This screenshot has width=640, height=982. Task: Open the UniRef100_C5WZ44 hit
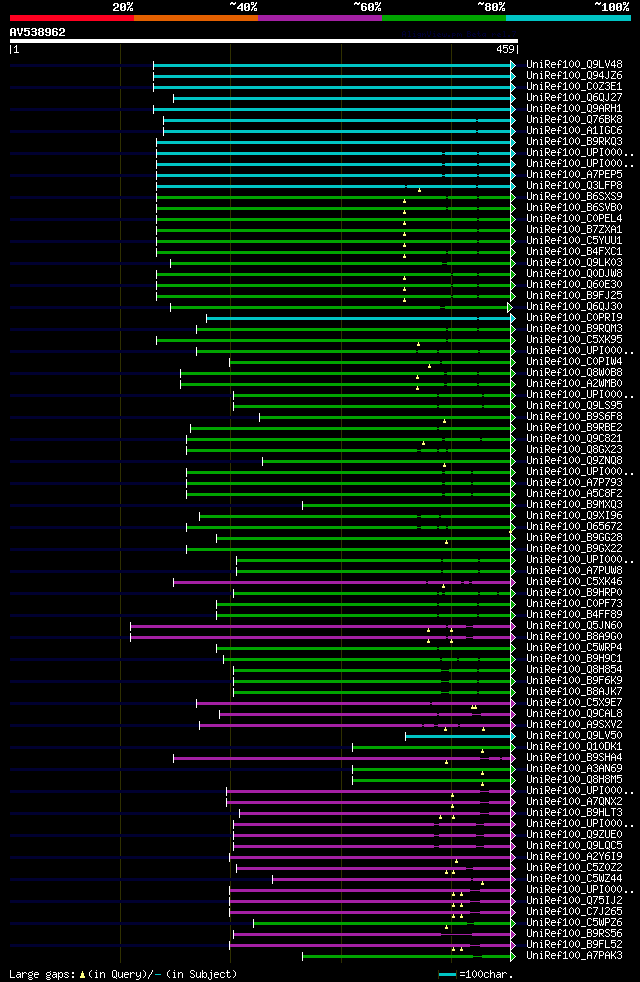click(574, 879)
